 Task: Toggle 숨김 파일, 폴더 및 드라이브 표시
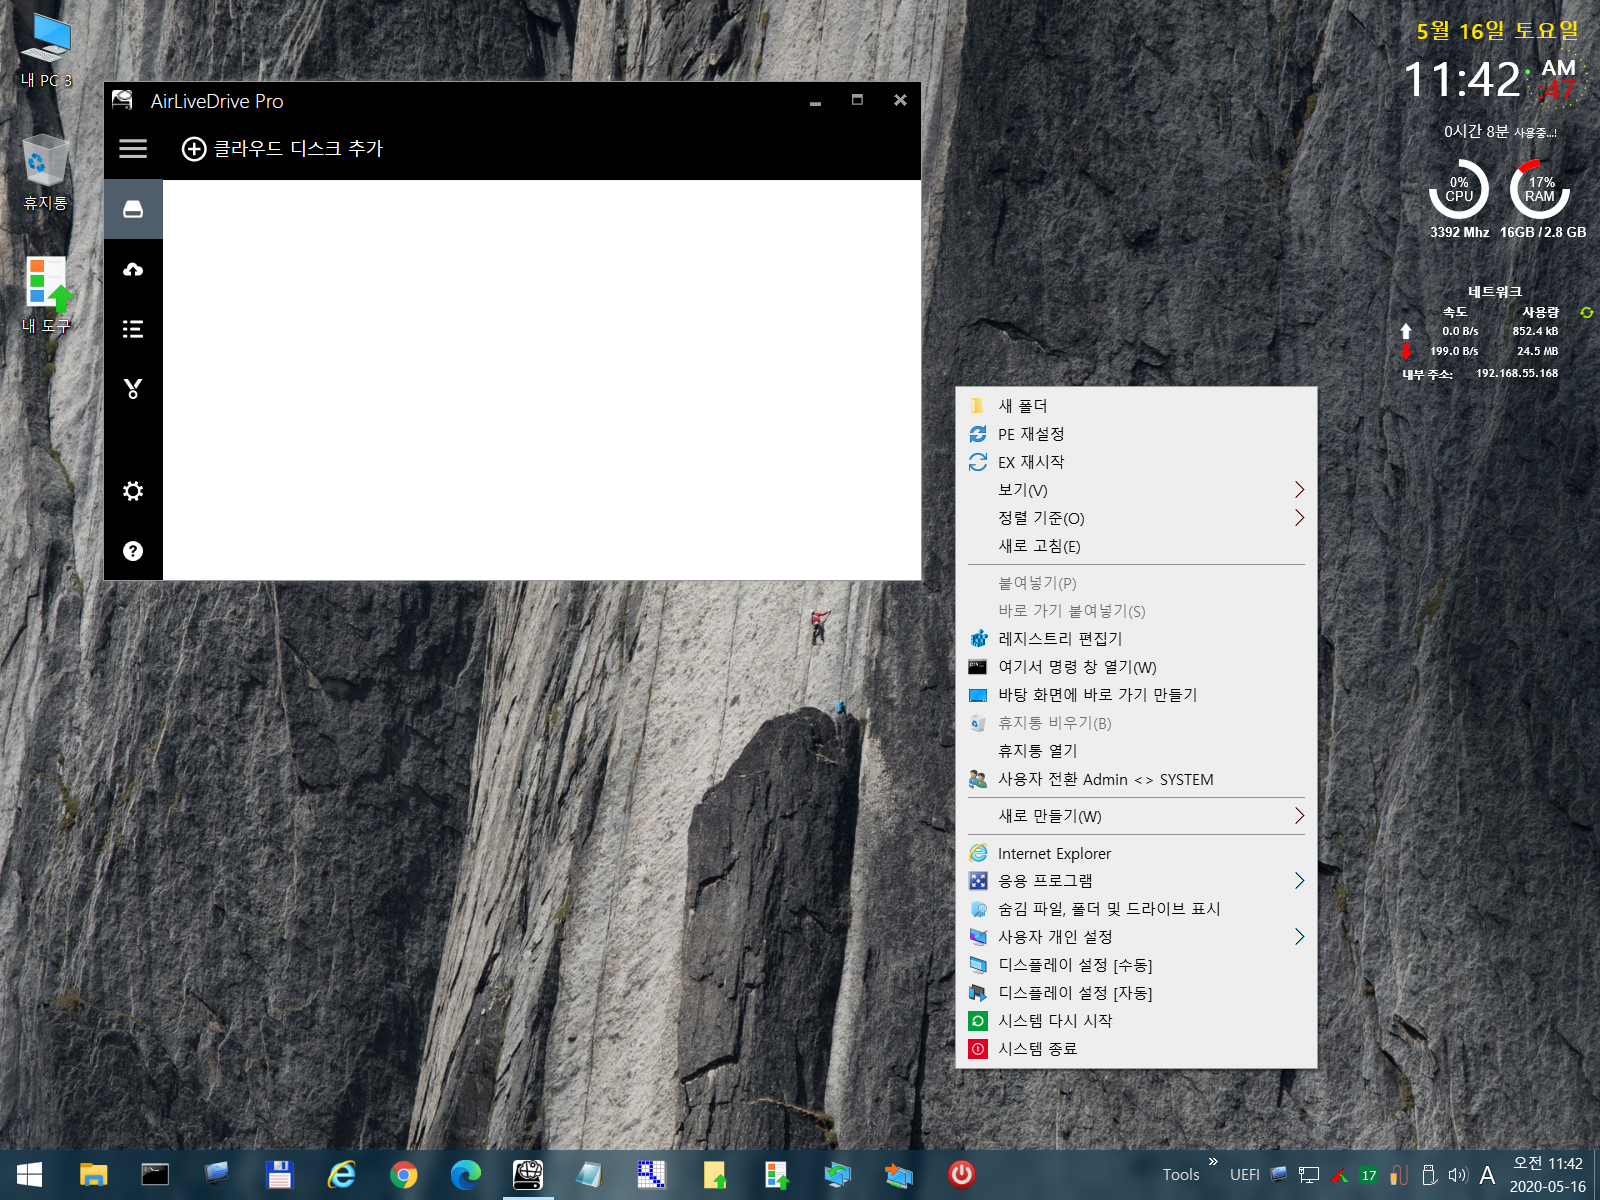click(x=1136, y=909)
